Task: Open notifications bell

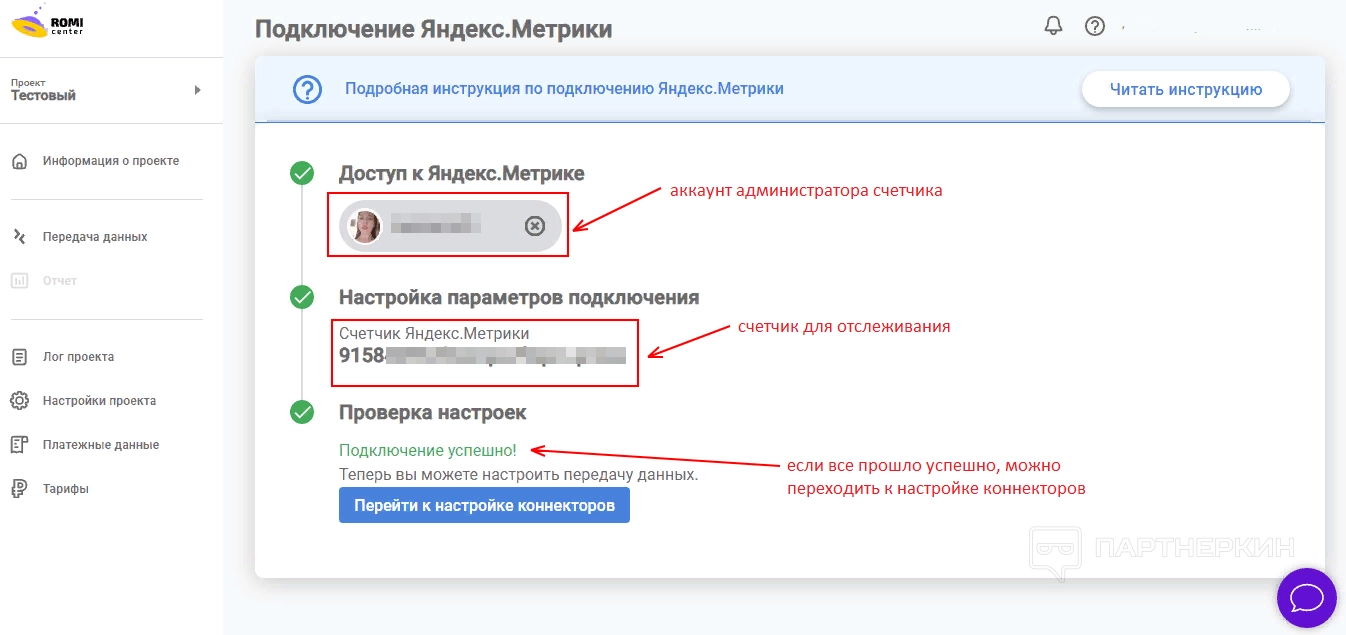Action: point(1053,26)
